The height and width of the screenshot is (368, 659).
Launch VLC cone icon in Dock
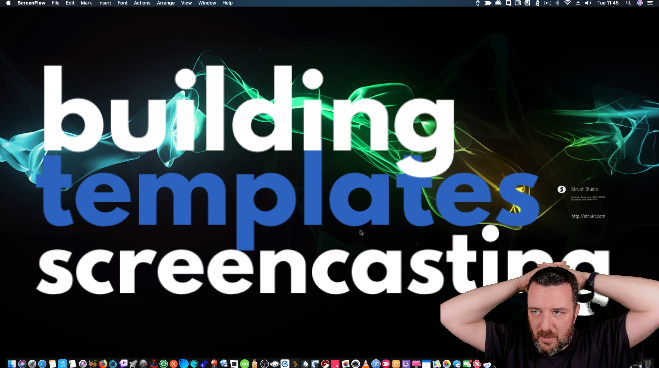click(x=365, y=364)
